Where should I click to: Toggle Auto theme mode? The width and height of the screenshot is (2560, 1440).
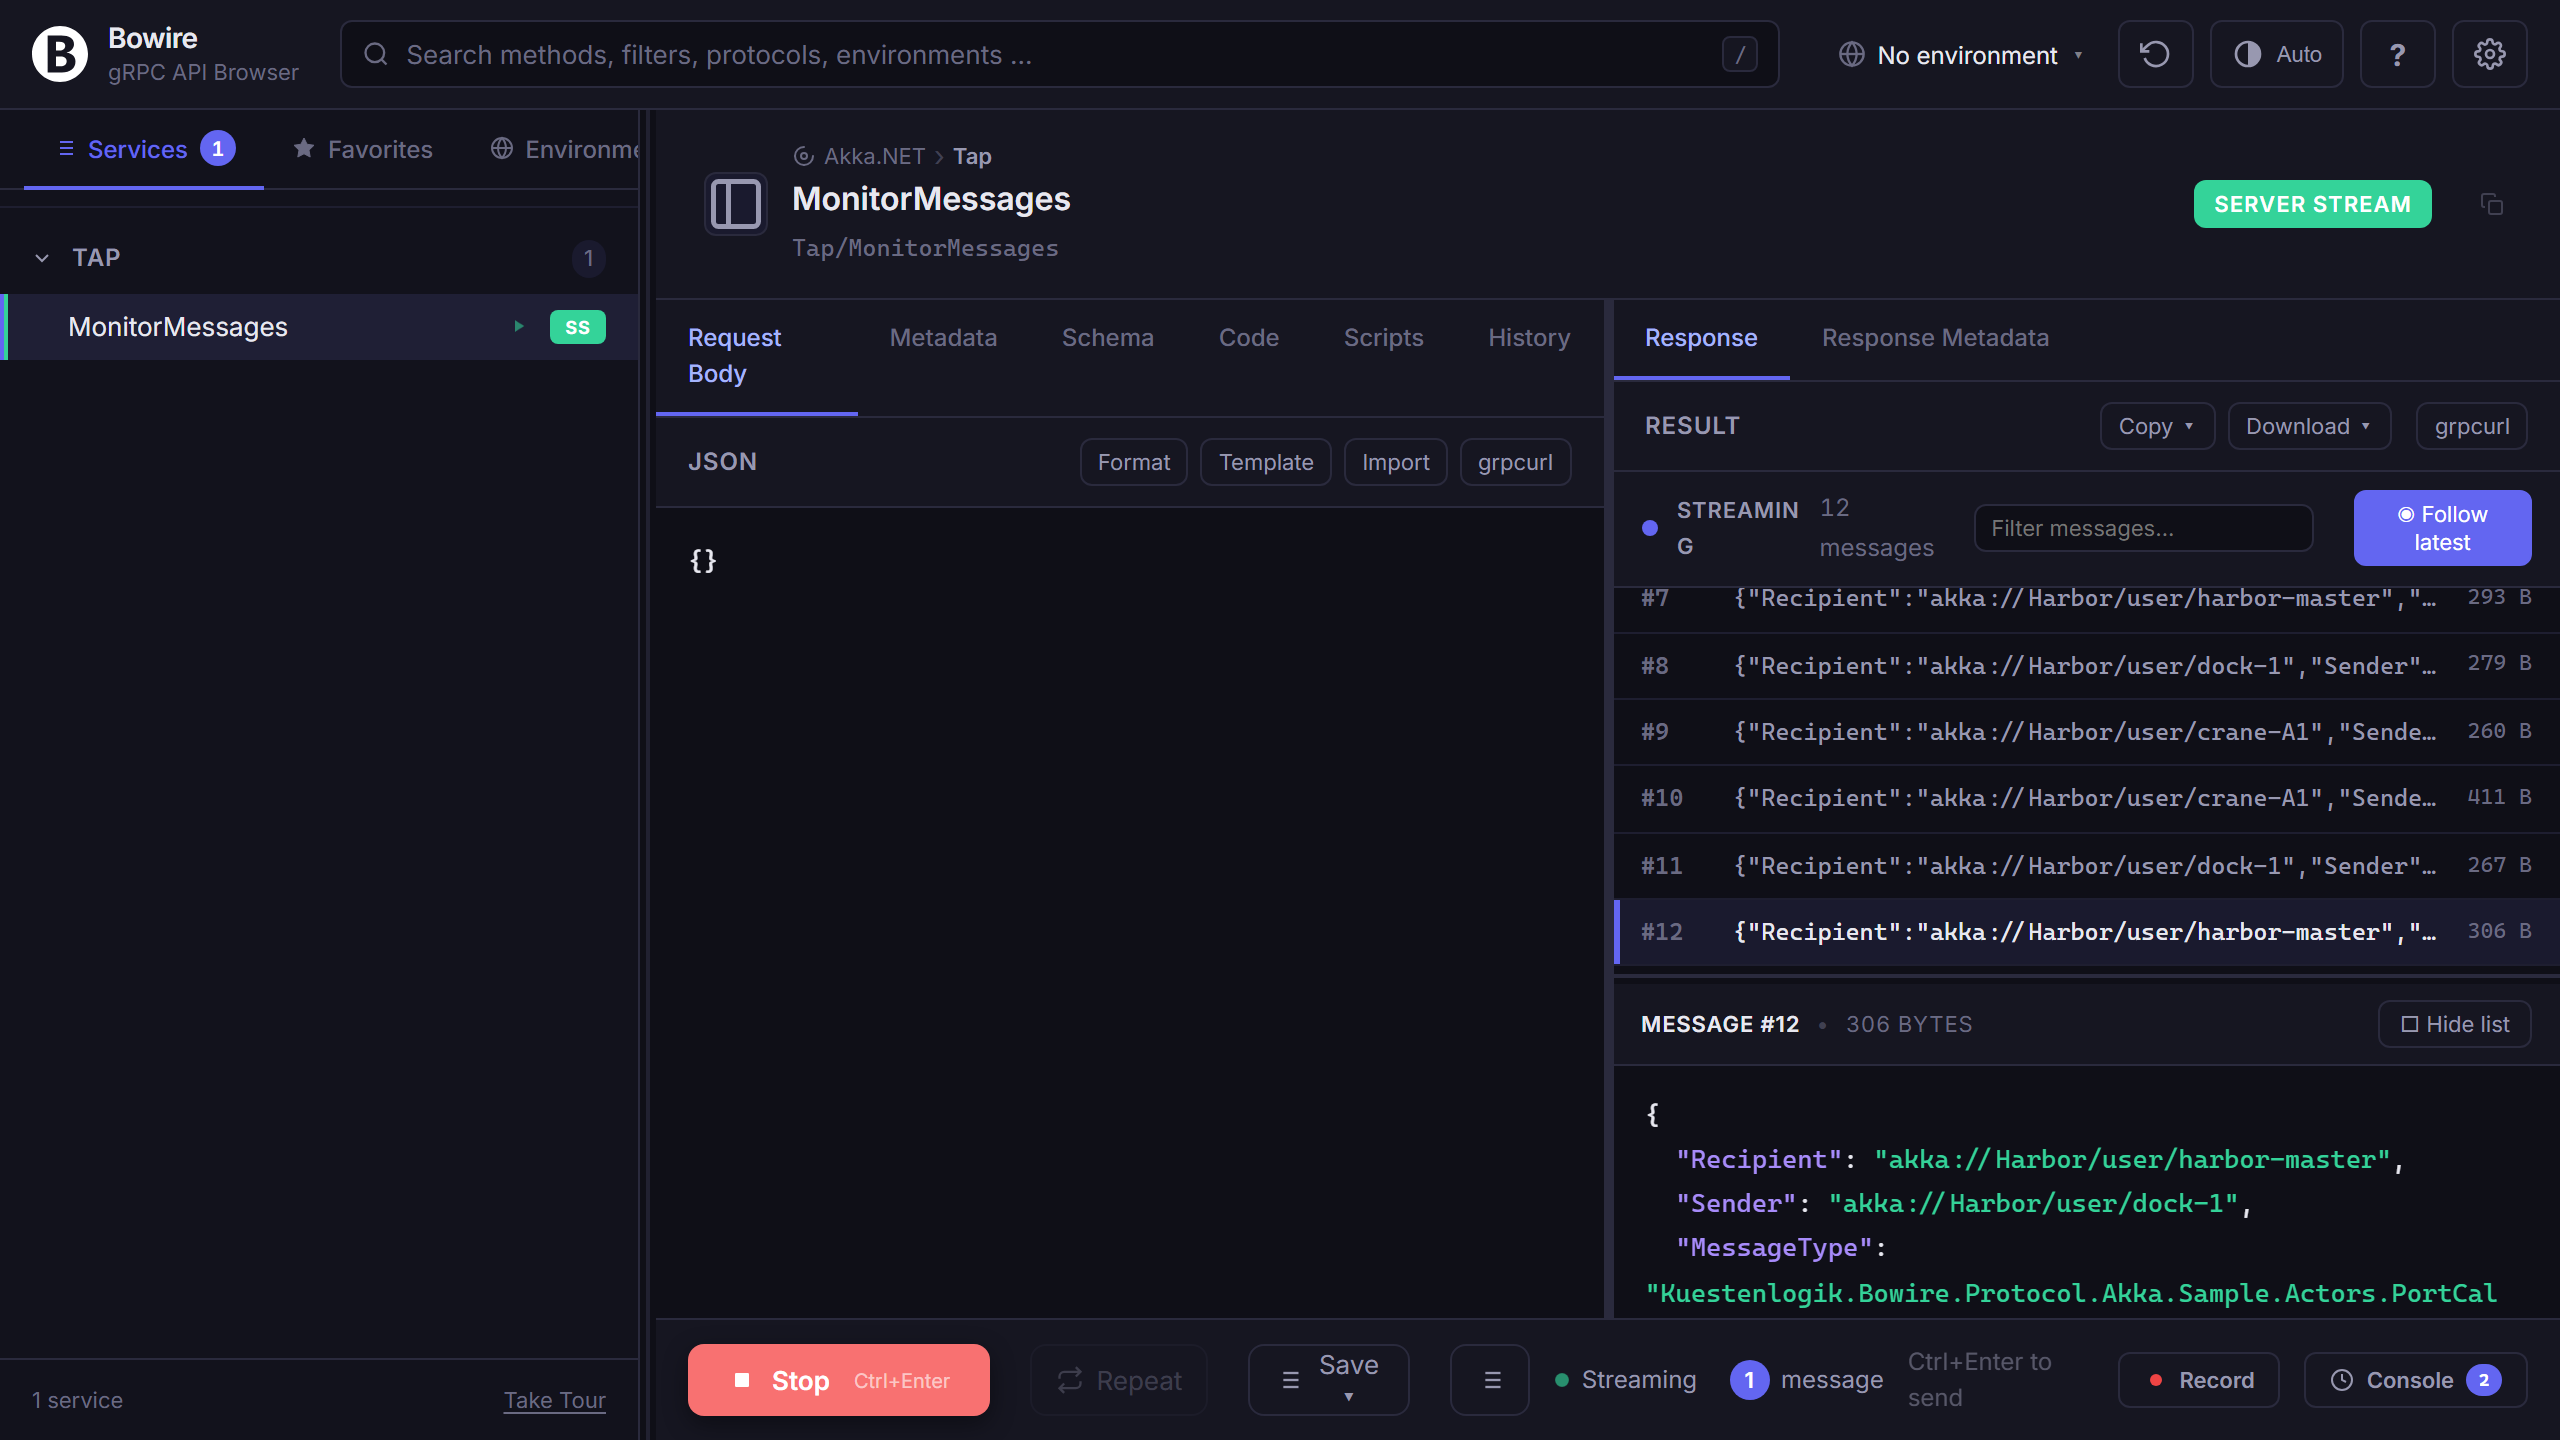[2277, 54]
